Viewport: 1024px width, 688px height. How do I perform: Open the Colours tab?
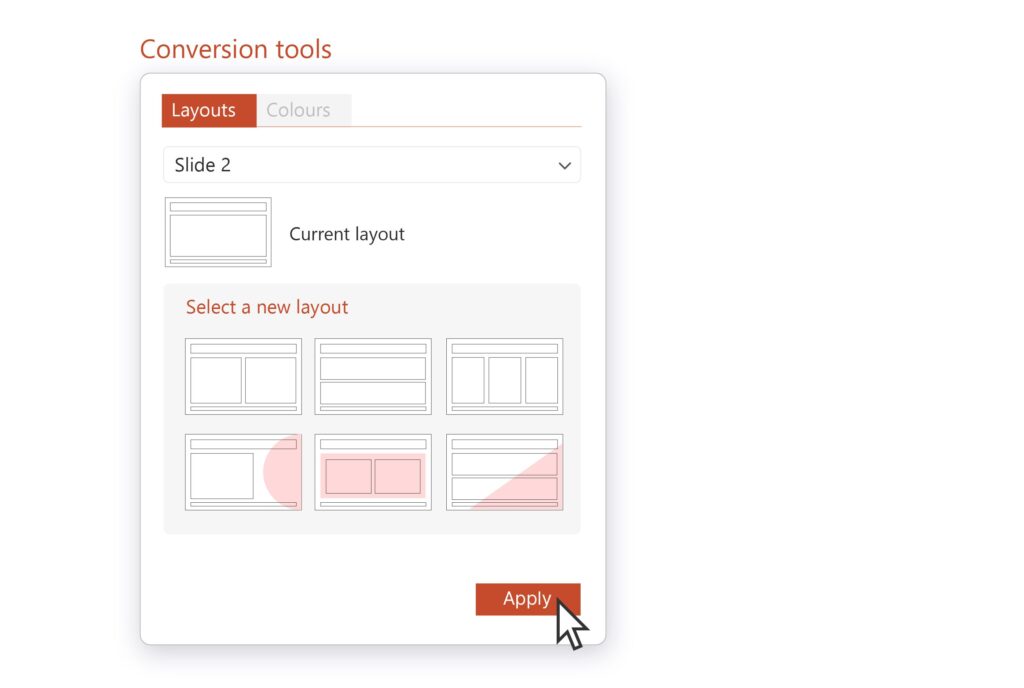[x=298, y=110]
